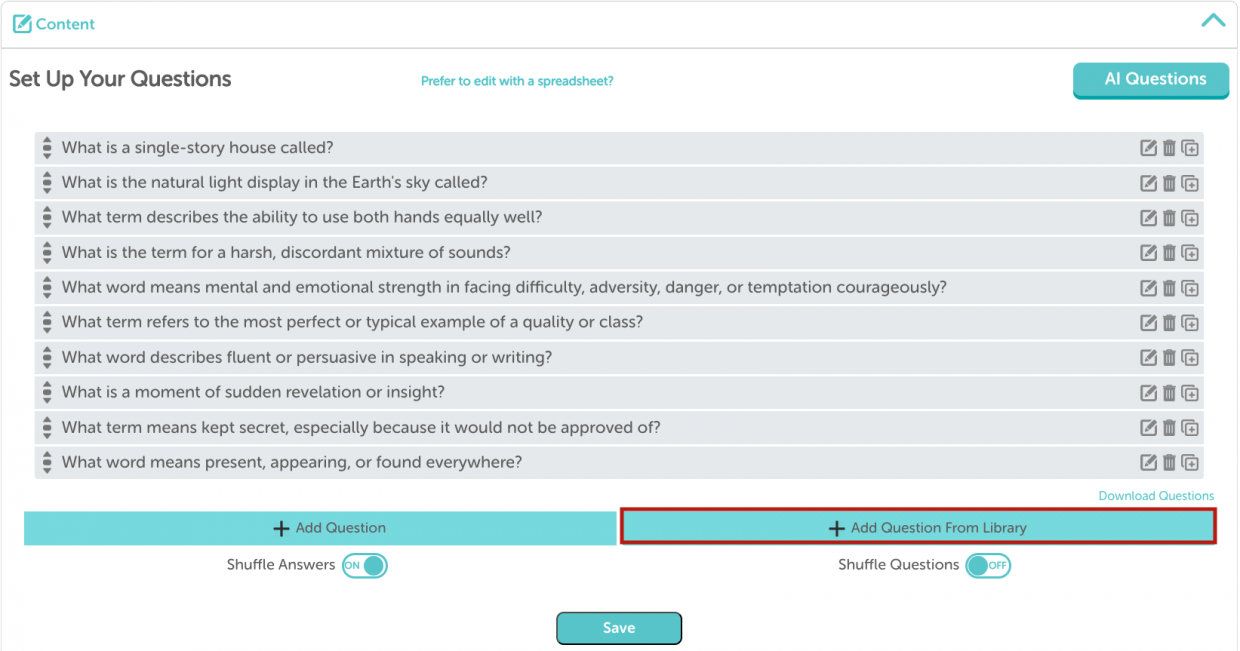This screenshot has width=1240, height=651.
Task: Open the Content section header
Action: coord(54,24)
